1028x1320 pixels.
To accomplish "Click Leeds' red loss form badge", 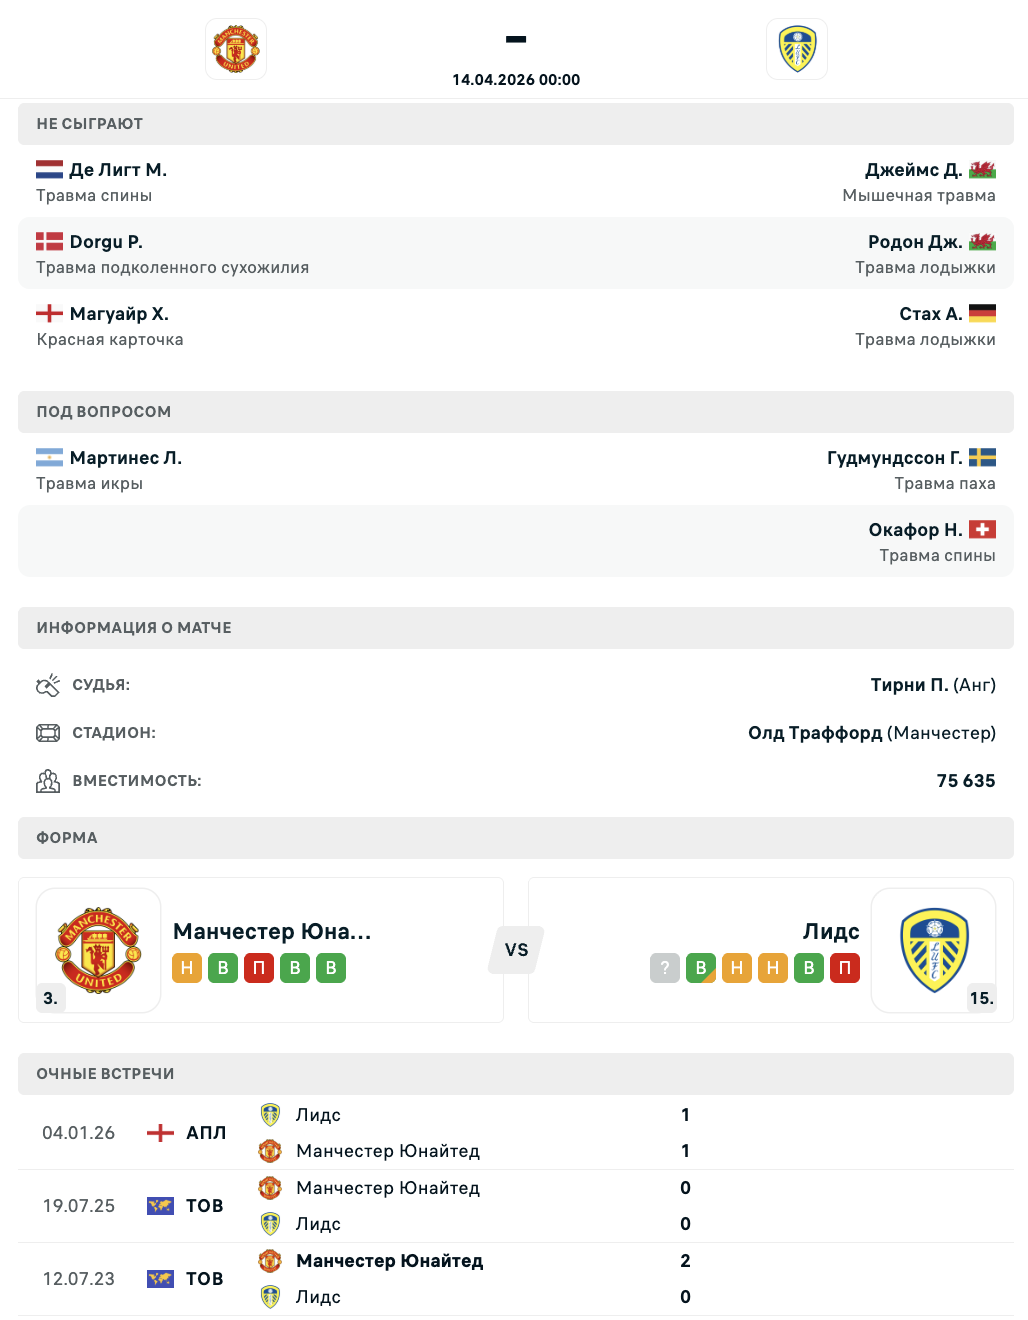I will pos(845,968).
